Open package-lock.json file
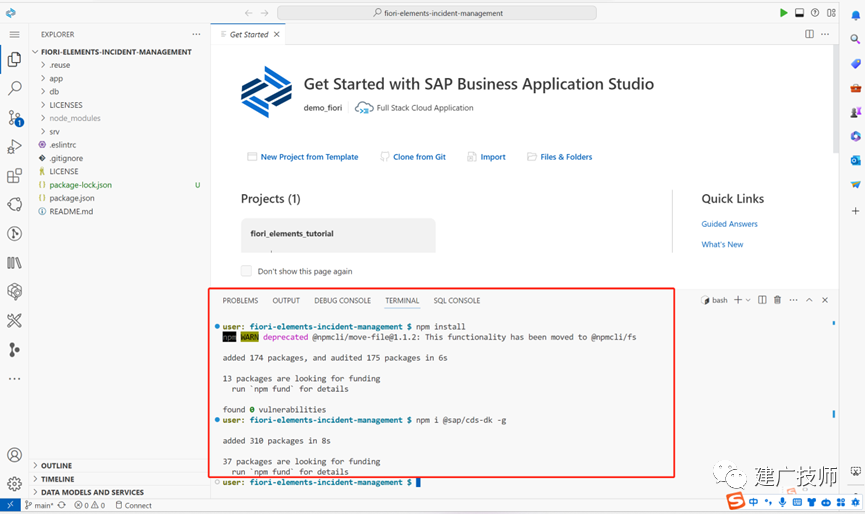The image size is (865, 514). coord(81,185)
